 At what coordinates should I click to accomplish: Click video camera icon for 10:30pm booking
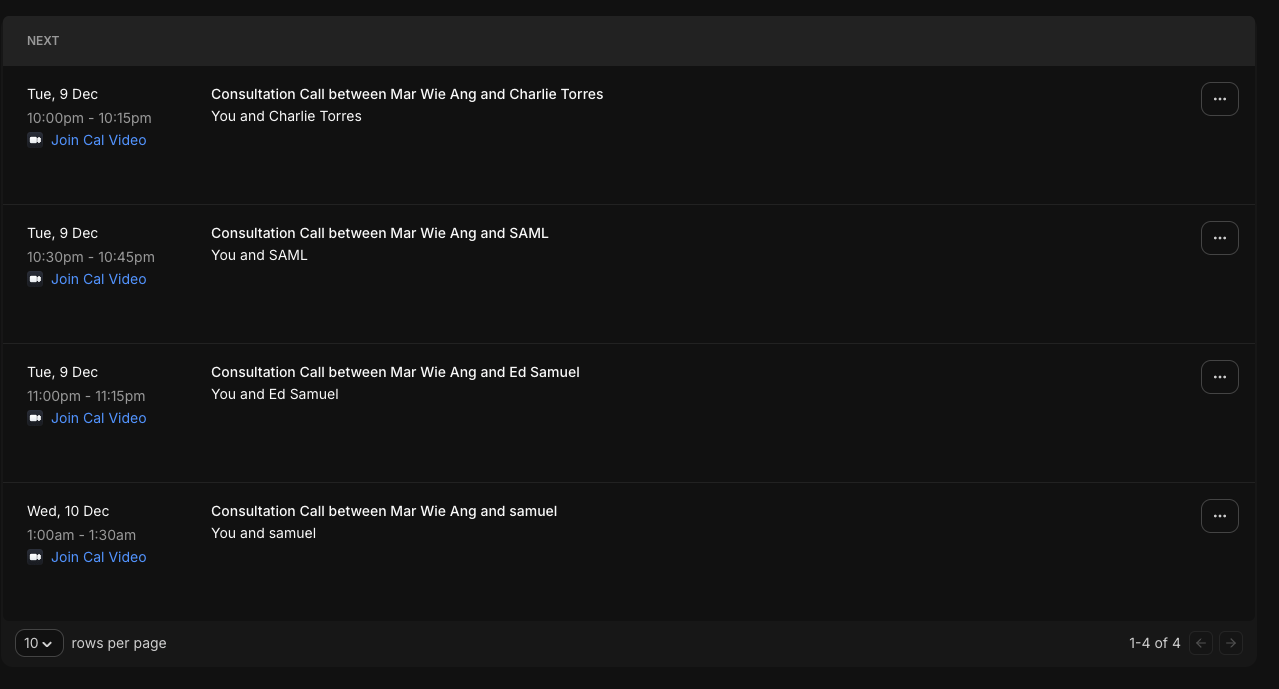[x=35, y=279]
